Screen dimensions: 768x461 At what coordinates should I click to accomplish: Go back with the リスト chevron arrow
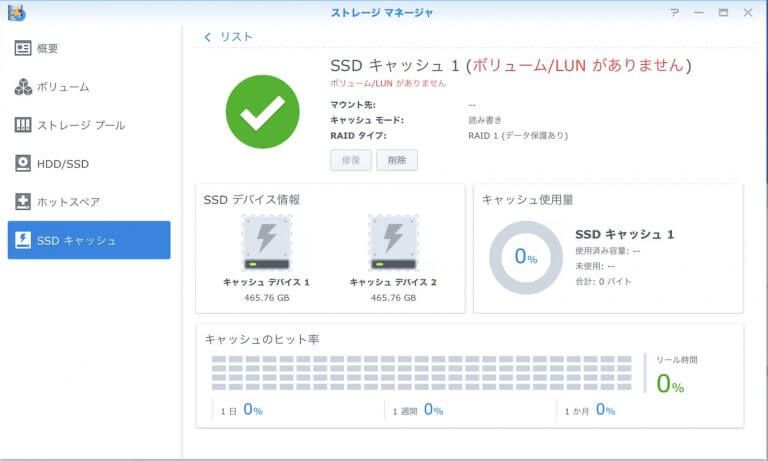point(208,37)
